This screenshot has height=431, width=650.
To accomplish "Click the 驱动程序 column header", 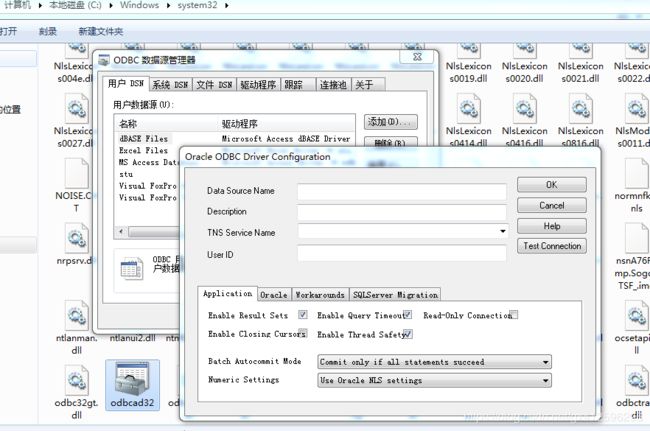I will pos(287,123).
